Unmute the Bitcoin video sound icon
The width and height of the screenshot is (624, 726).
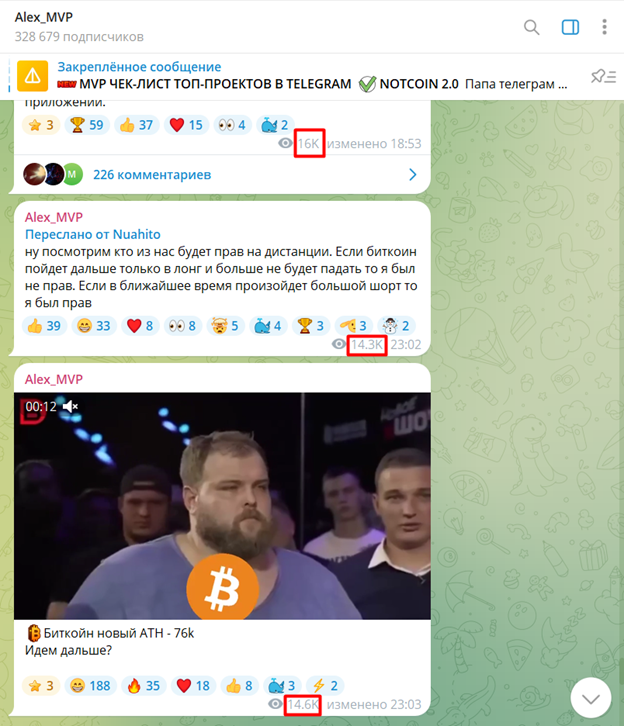(x=70, y=407)
